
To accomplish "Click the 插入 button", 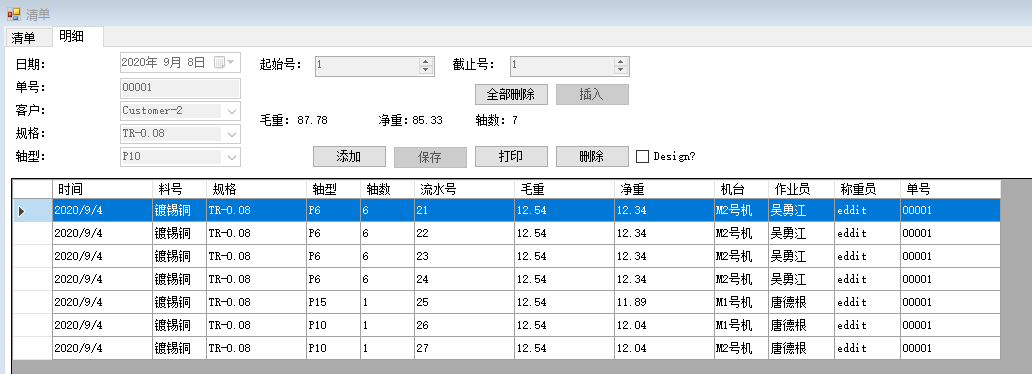I will point(592,94).
